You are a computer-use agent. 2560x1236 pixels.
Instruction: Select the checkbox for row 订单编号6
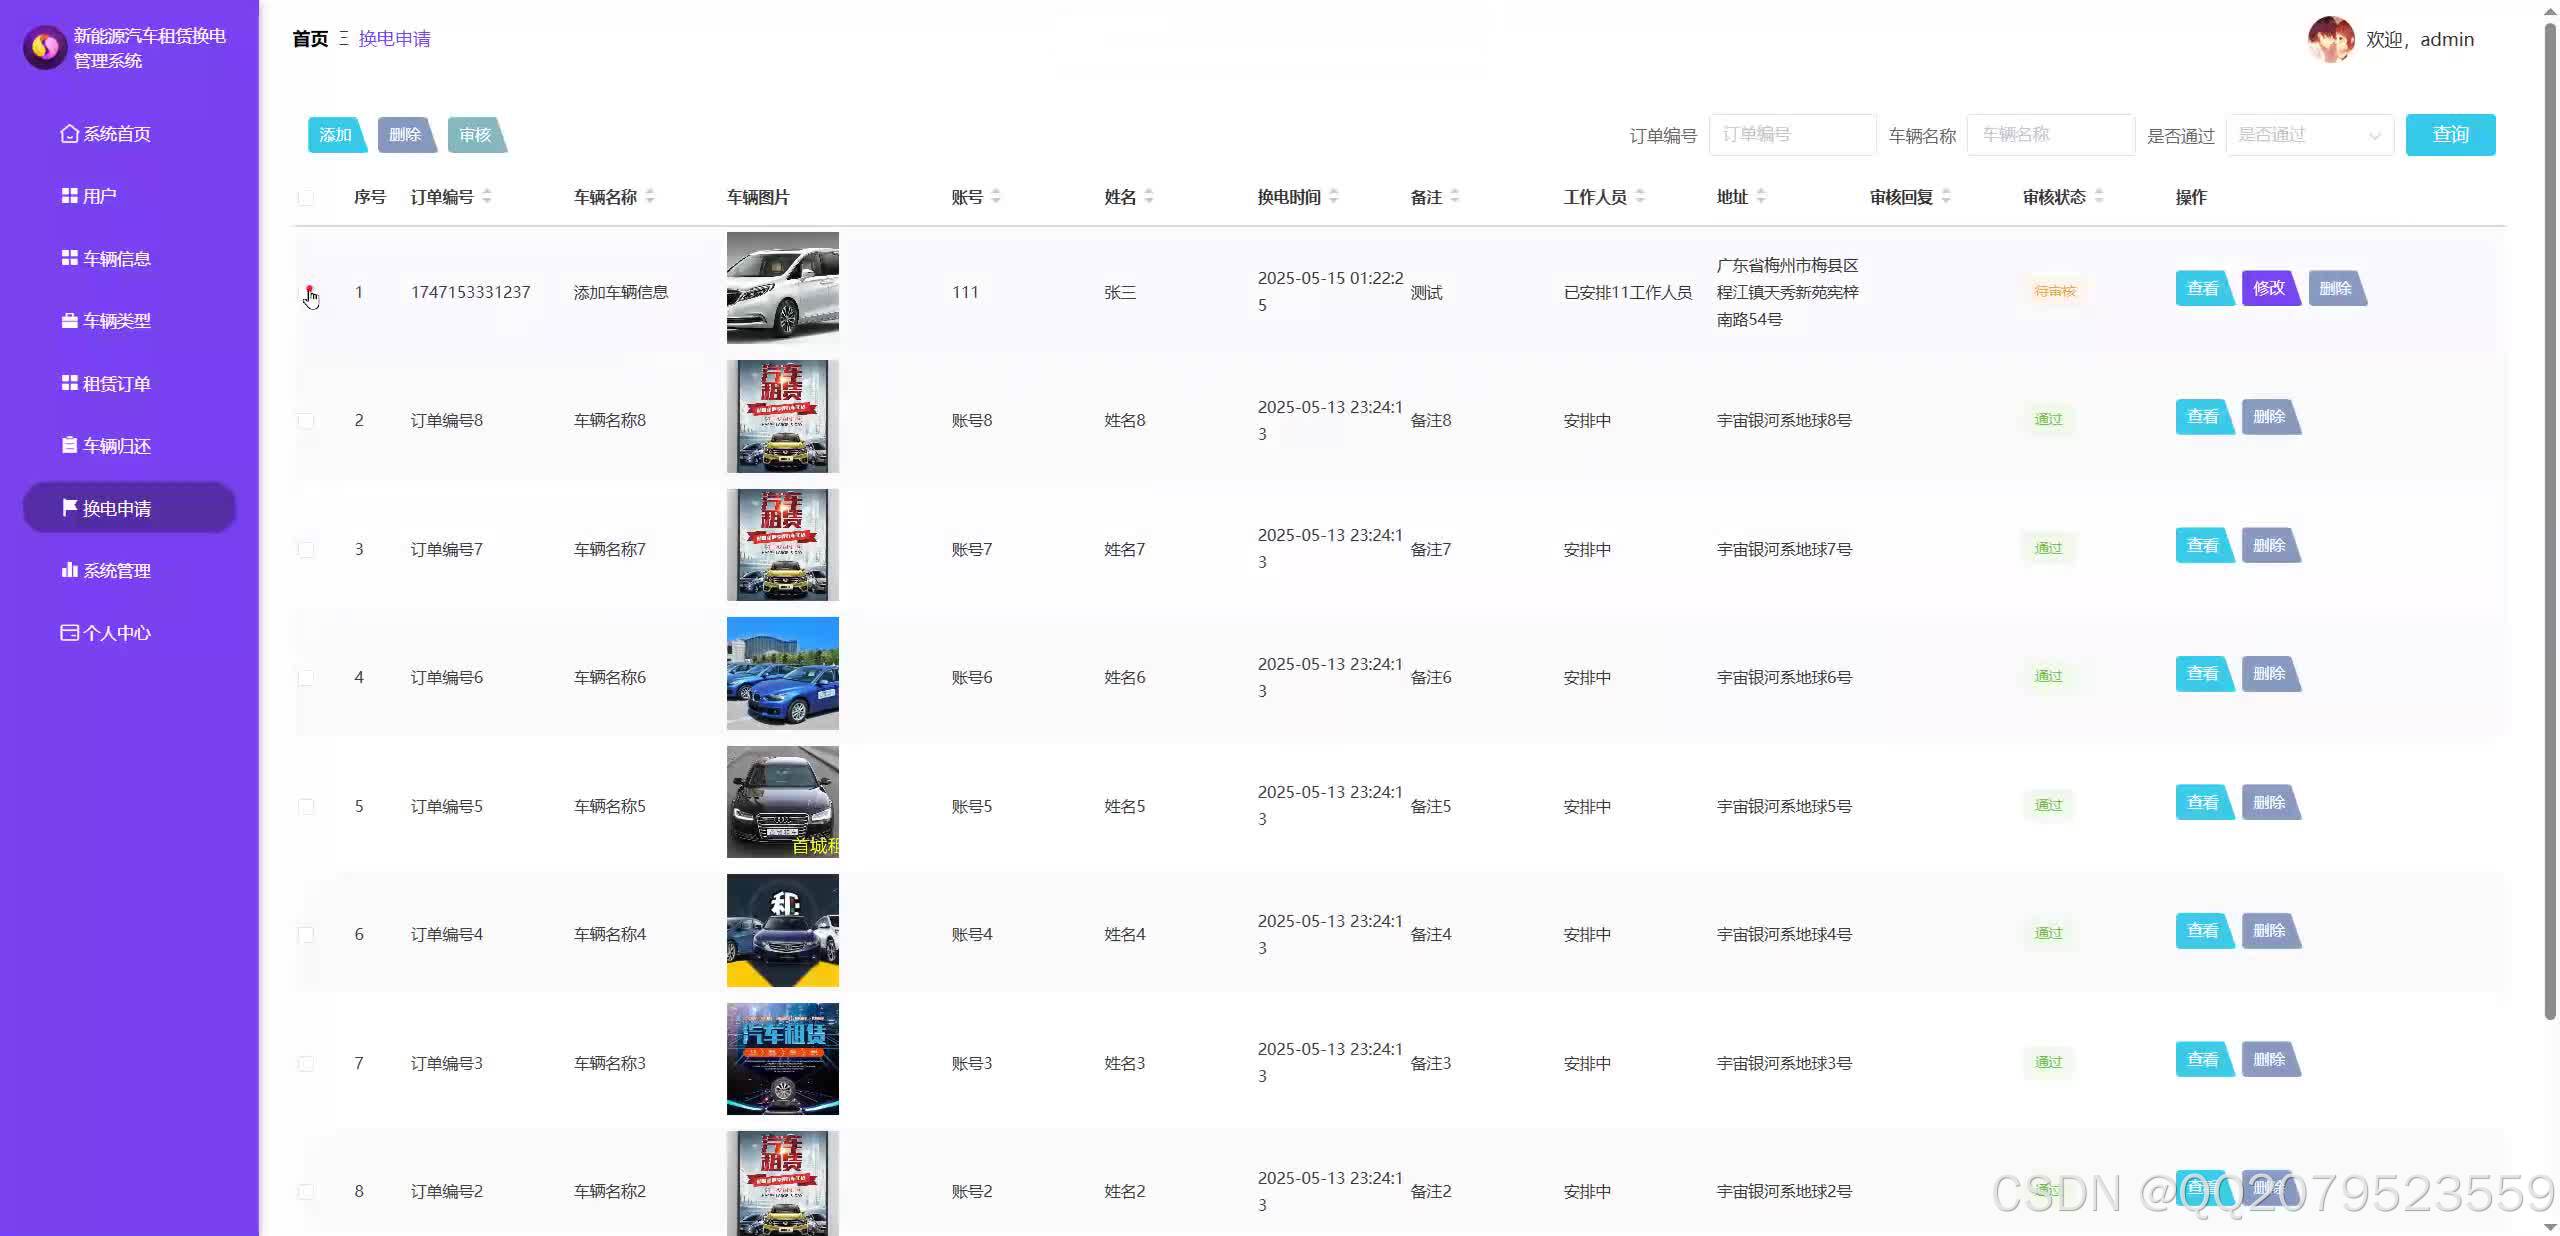point(306,678)
